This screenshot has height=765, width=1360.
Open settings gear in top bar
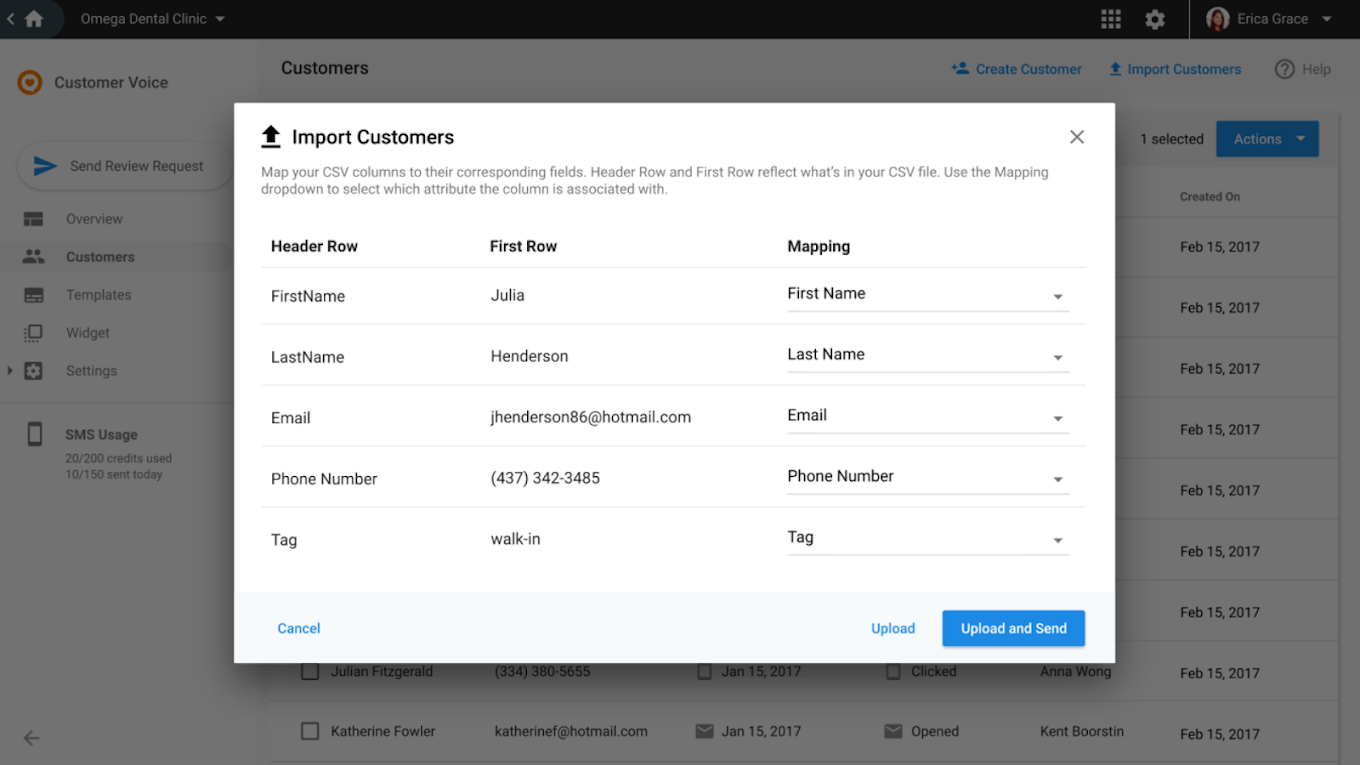(1155, 19)
